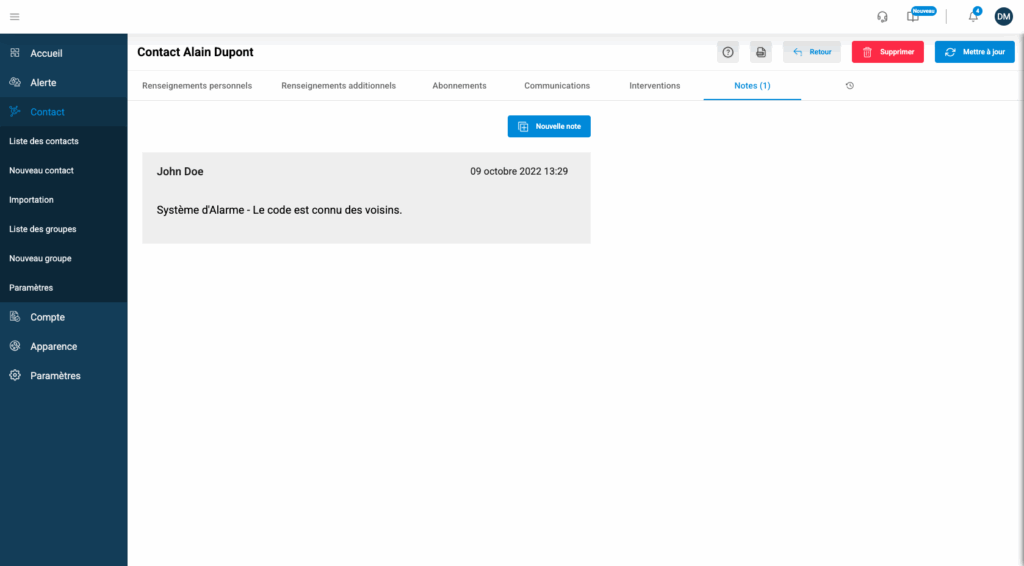The height and width of the screenshot is (566, 1024).
Task: Click the print icon button
Action: click(761, 52)
